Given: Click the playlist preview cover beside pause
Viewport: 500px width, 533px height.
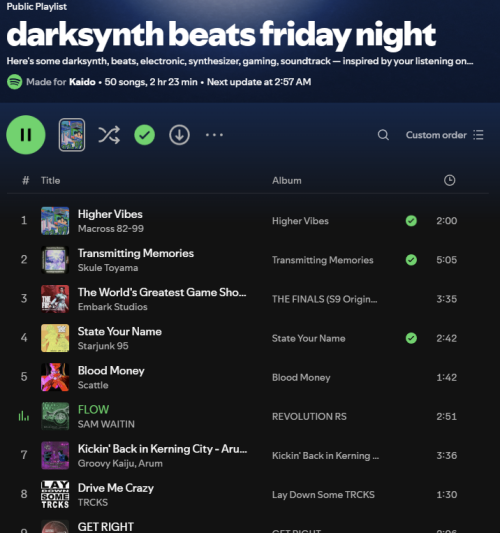Looking at the screenshot, I should (72, 135).
